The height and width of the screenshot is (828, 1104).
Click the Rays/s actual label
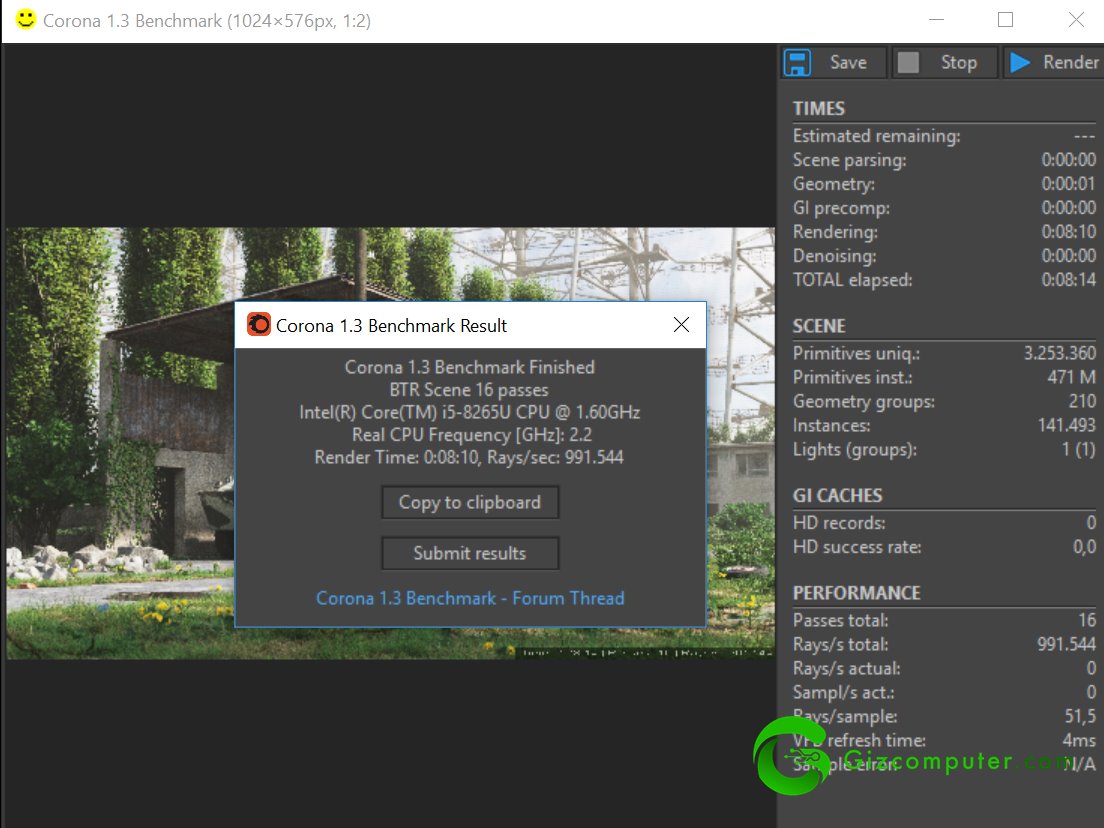tap(846, 668)
